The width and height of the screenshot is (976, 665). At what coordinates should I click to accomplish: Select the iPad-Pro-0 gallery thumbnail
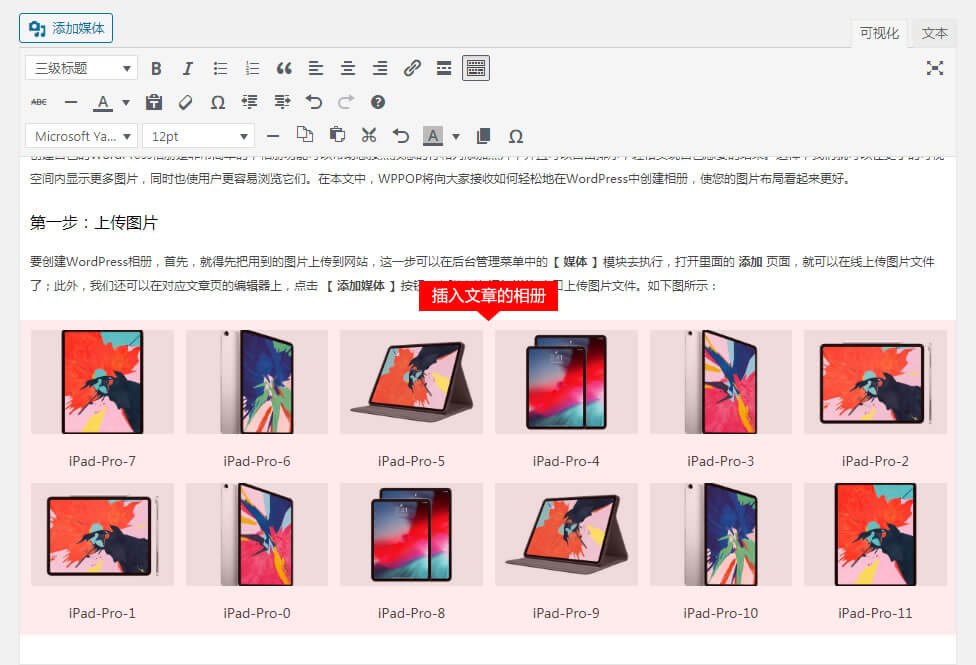[257, 535]
